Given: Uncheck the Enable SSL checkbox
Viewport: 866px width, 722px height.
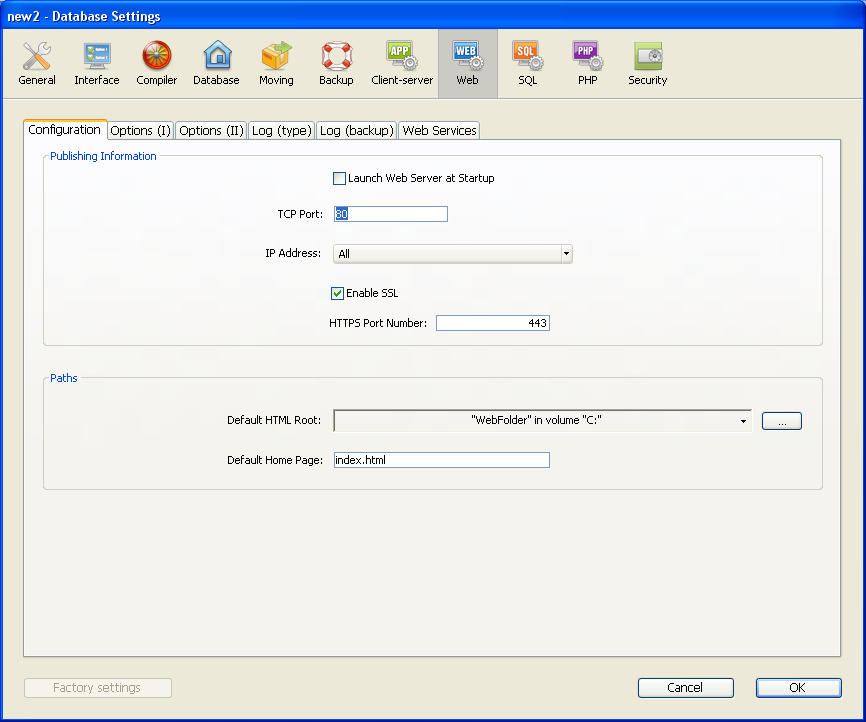Looking at the screenshot, I should (x=338, y=294).
